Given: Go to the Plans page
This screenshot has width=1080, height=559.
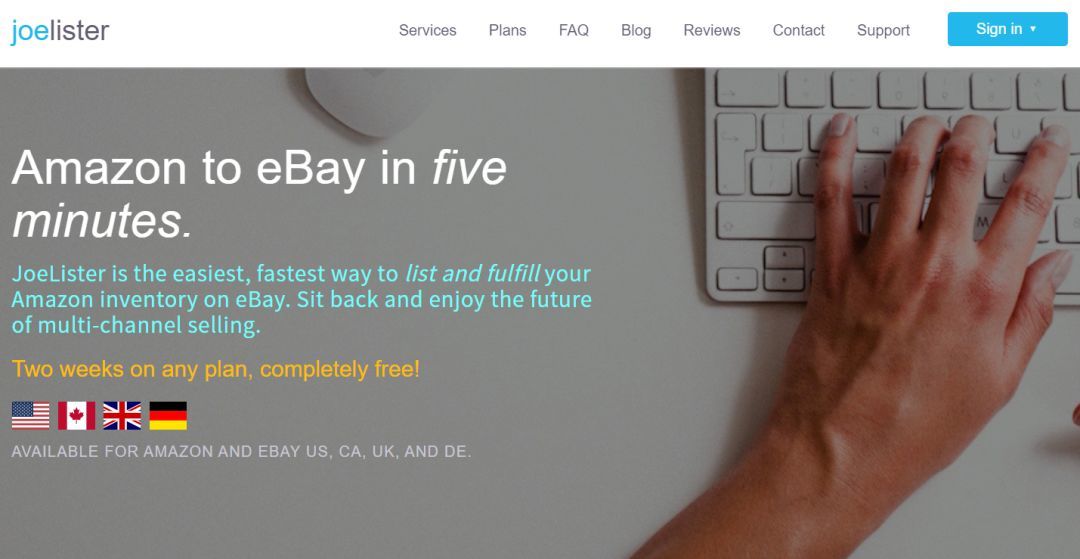Looking at the screenshot, I should [508, 30].
